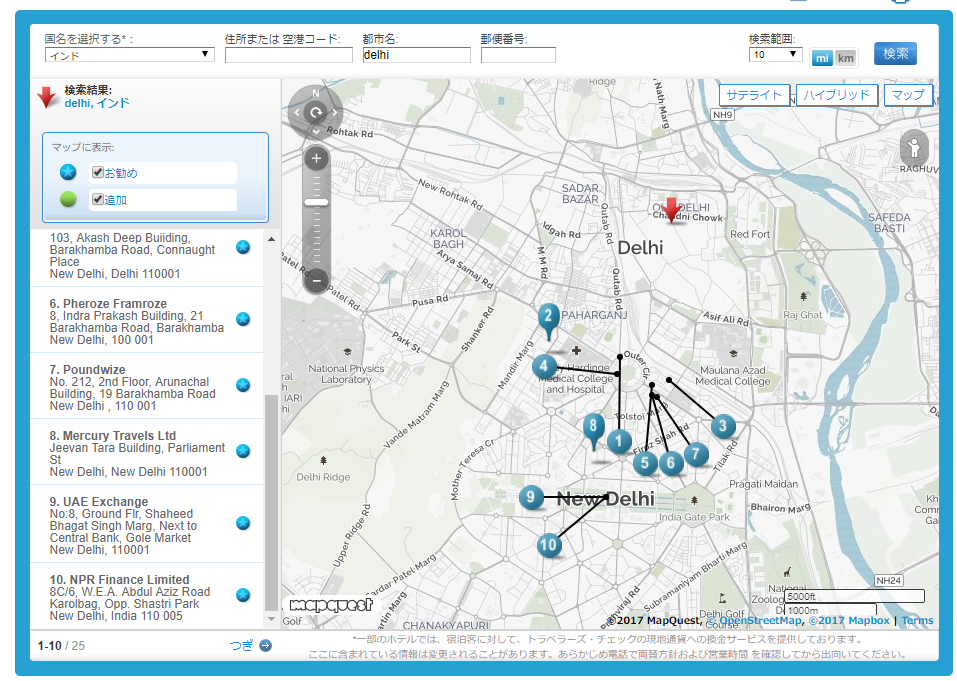957x681 pixels.
Task: Click the compass rotate control on map
Action: 316,112
